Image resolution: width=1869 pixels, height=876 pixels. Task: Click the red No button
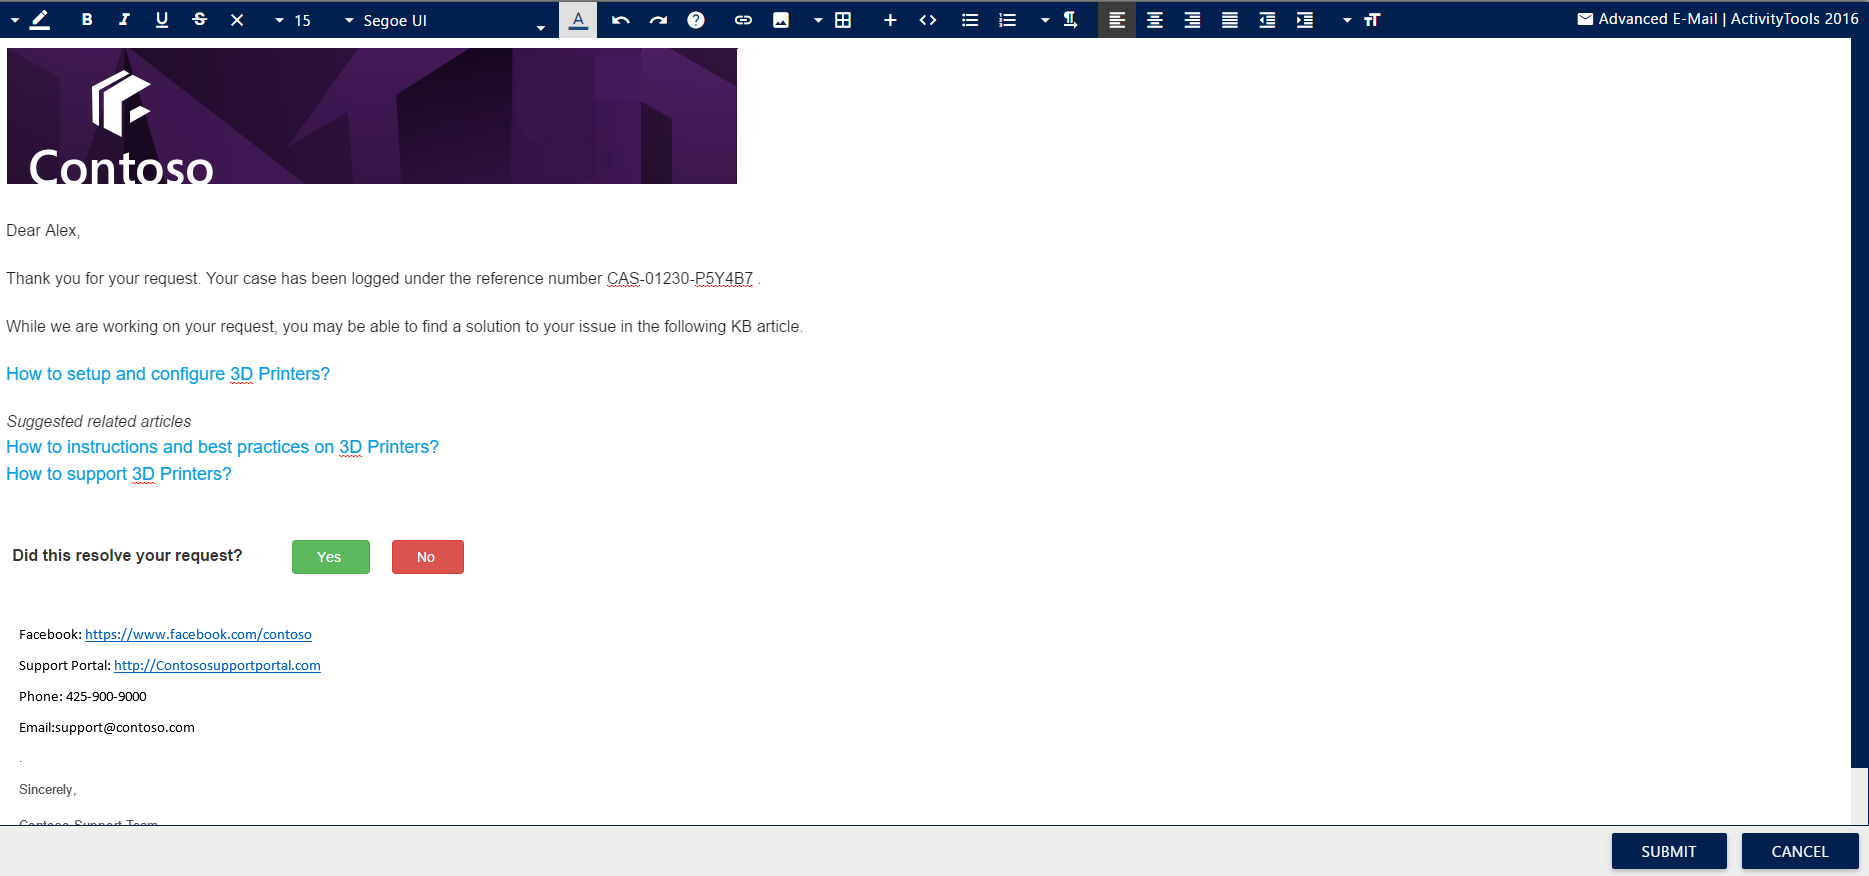click(x=428, y=557)
